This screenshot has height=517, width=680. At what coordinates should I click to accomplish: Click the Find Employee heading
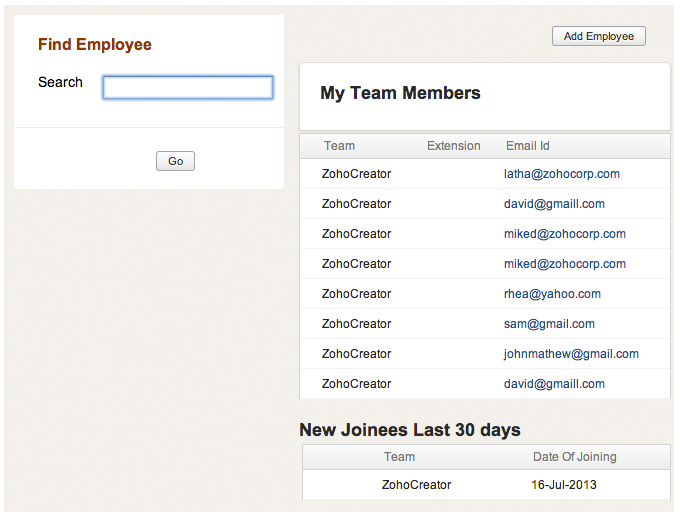(95, 45)
